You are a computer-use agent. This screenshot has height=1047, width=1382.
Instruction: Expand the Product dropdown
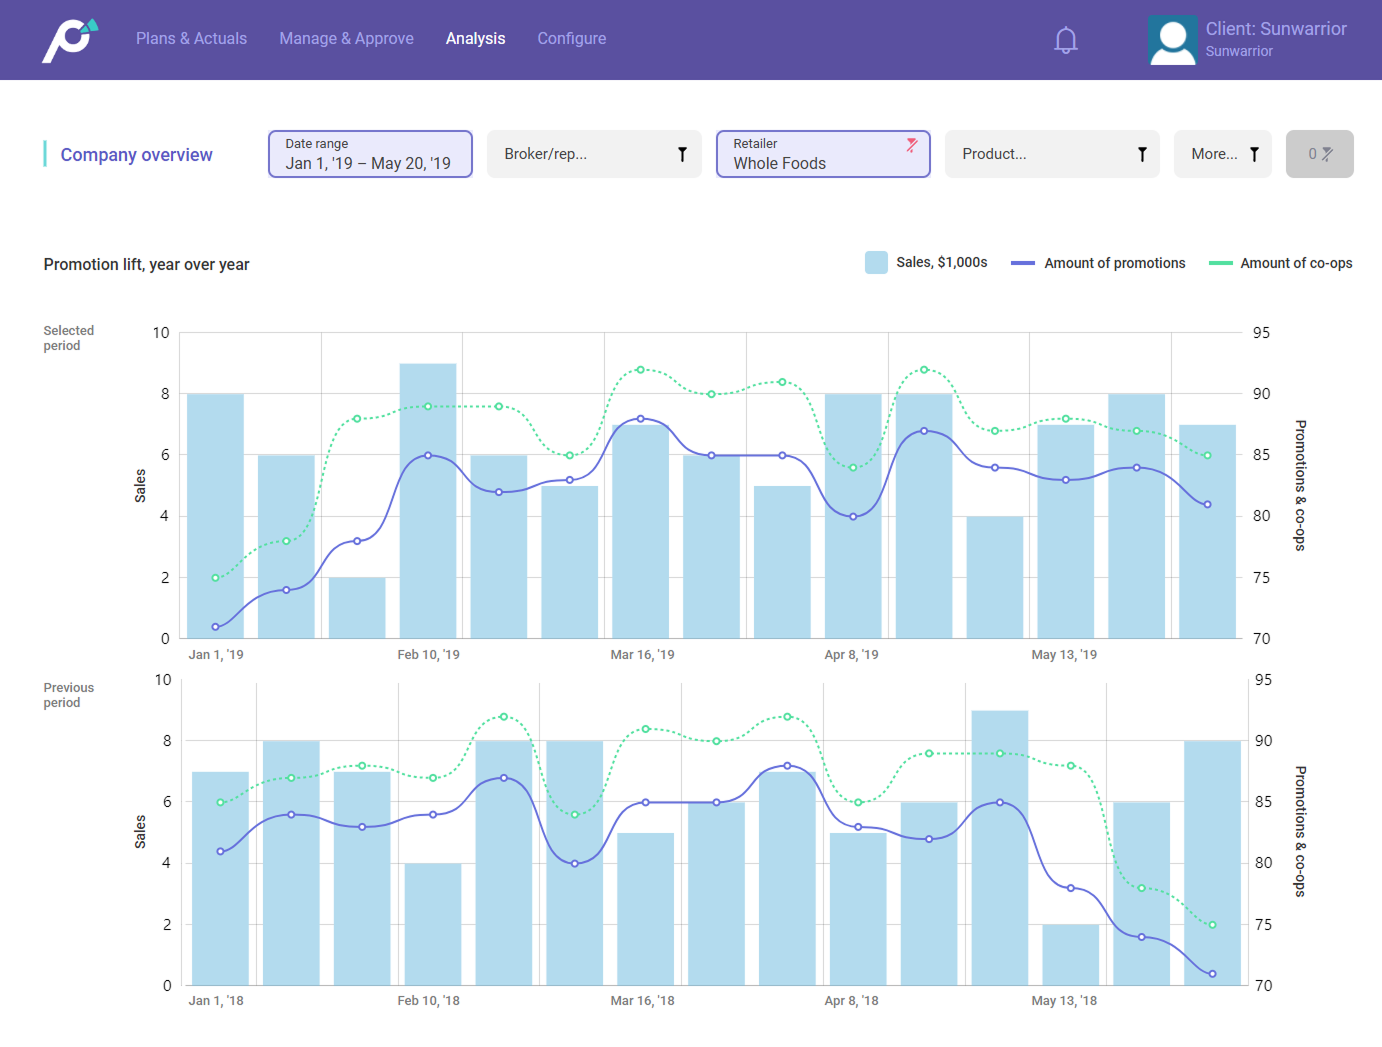pyautogui.click(x=1040, y=154)
